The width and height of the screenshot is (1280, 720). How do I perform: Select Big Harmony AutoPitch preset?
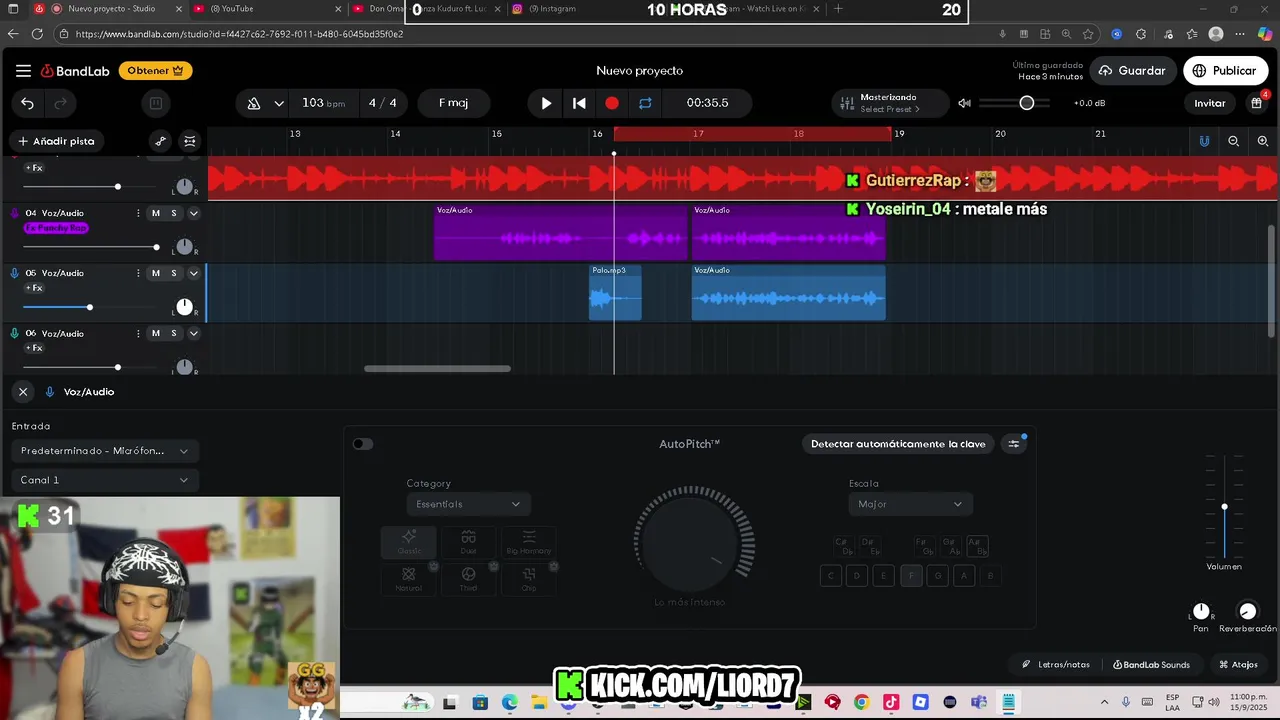(529, 543)
